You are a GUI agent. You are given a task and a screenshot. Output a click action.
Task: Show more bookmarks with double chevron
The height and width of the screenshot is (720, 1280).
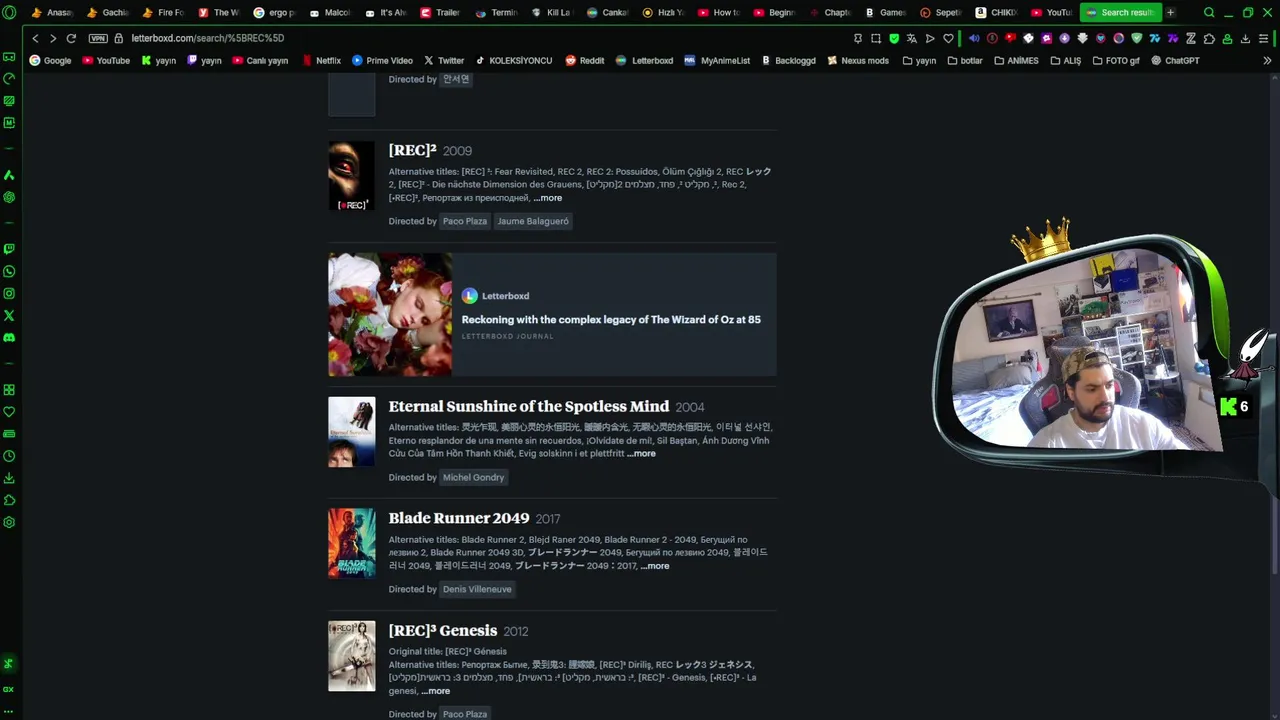click(1267, 60)
